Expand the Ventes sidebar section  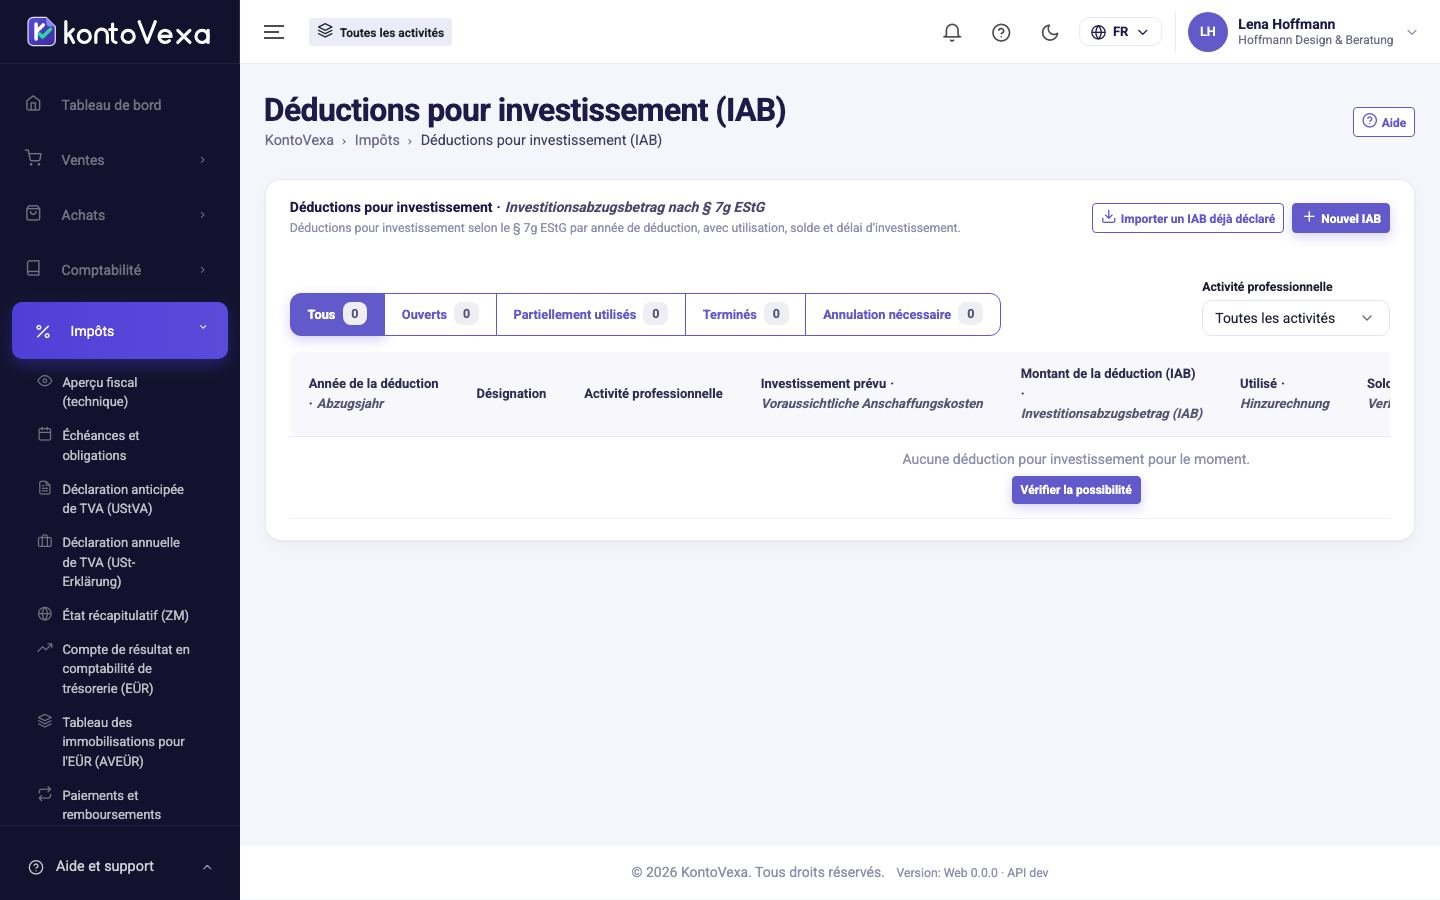(120, 160)
